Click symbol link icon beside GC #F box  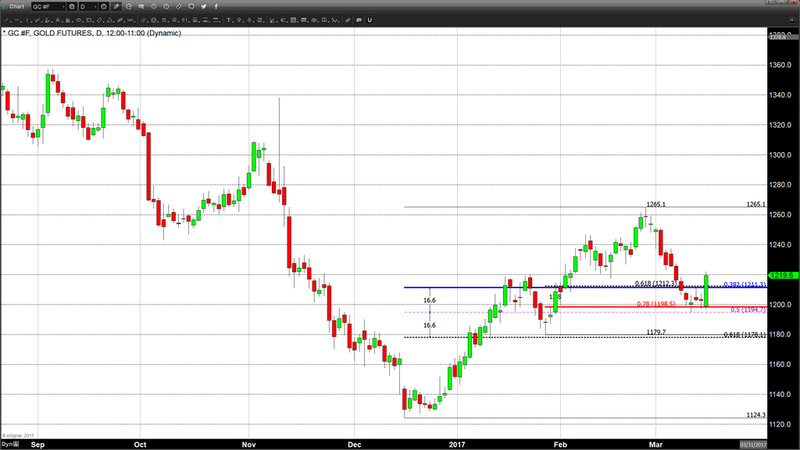coord(72,7)
